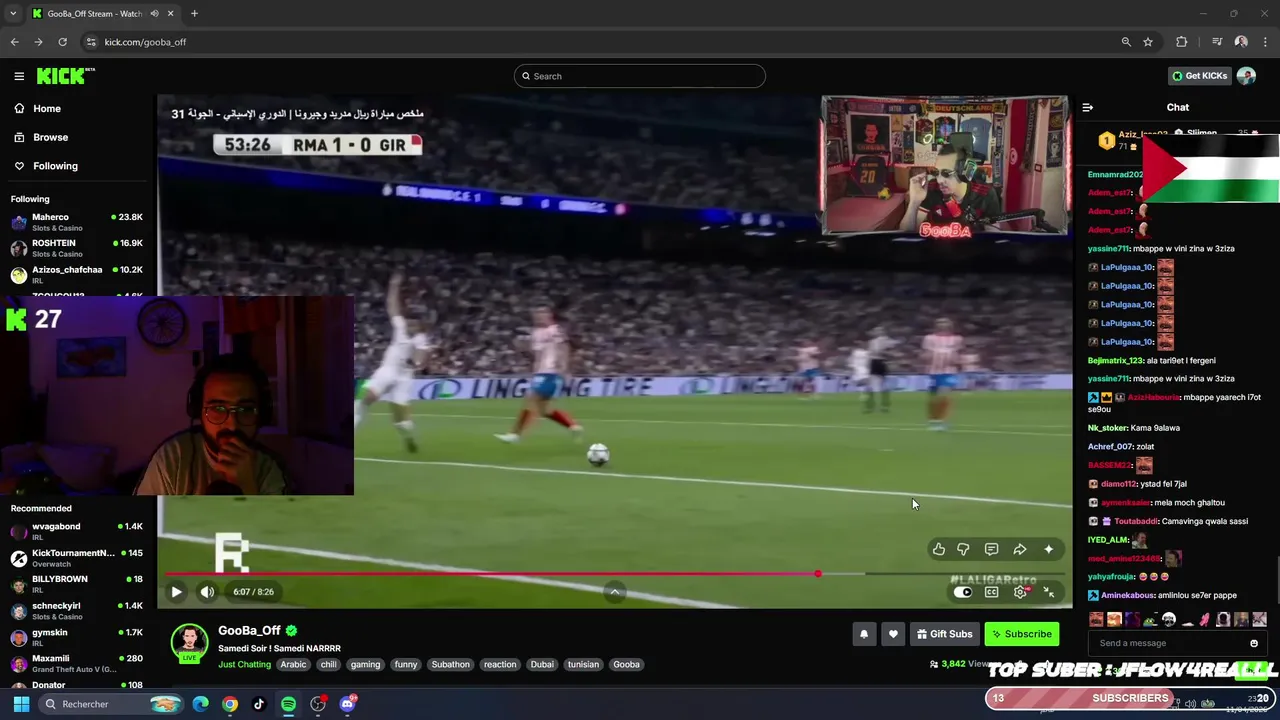Select the chill tag
Viewport: 1280px width, 720px height.
pos(328,664)
